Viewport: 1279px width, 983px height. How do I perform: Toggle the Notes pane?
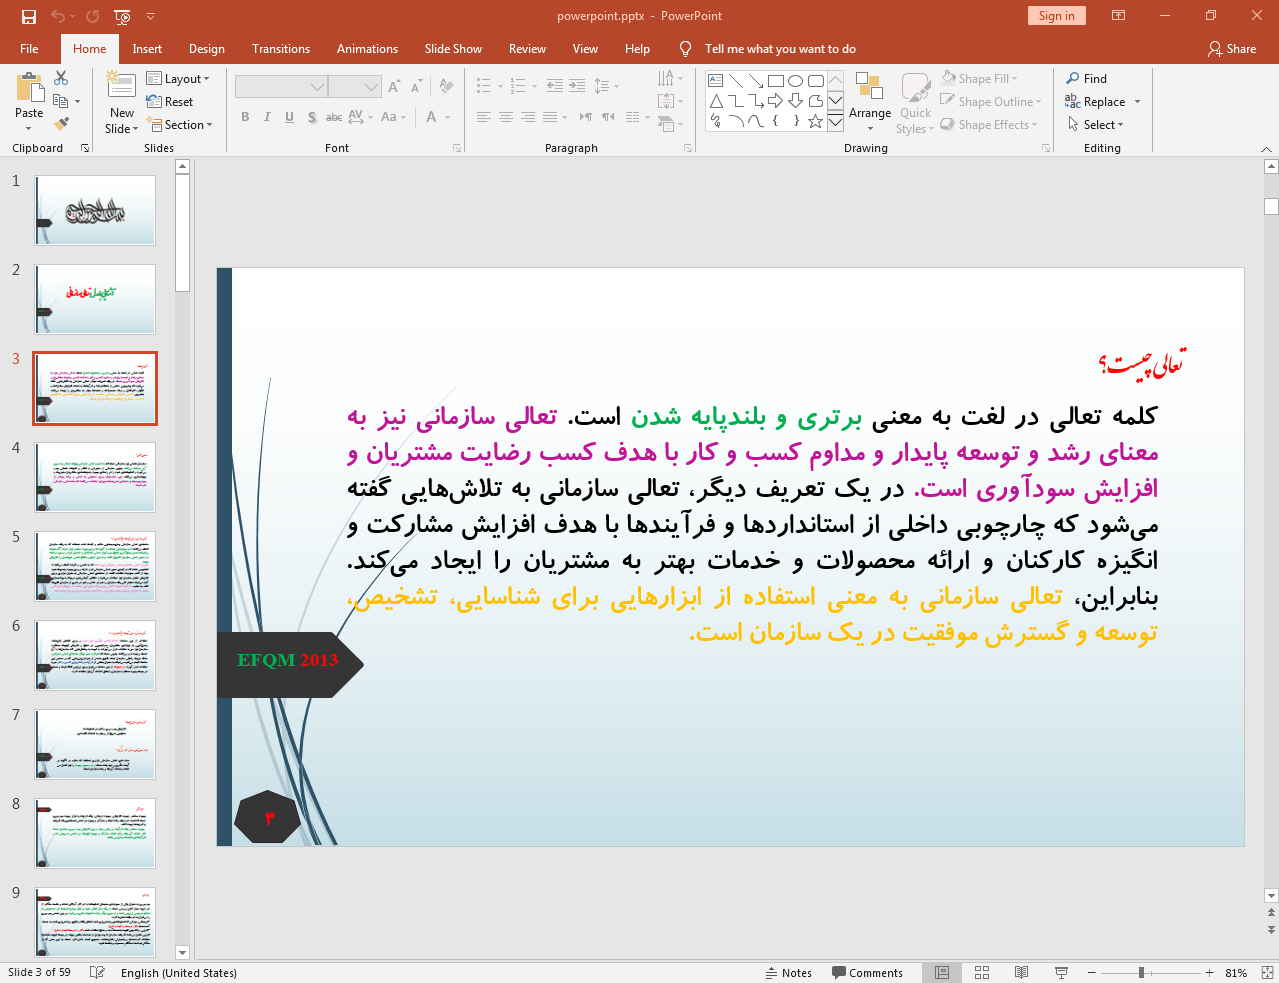click(x=788, y=973)
